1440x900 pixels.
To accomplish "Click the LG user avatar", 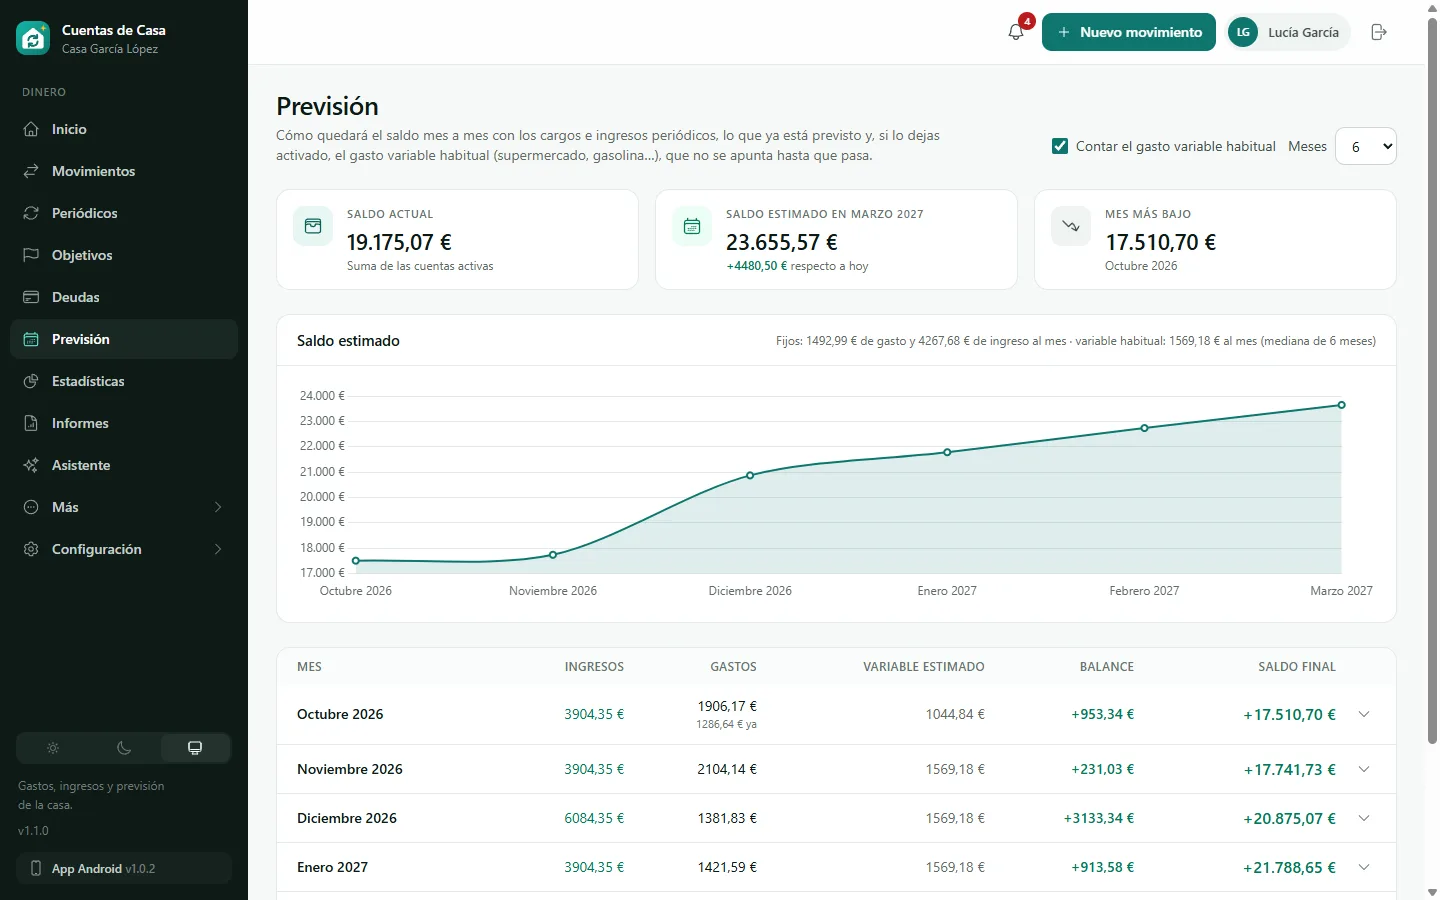I will [1243, 32].
